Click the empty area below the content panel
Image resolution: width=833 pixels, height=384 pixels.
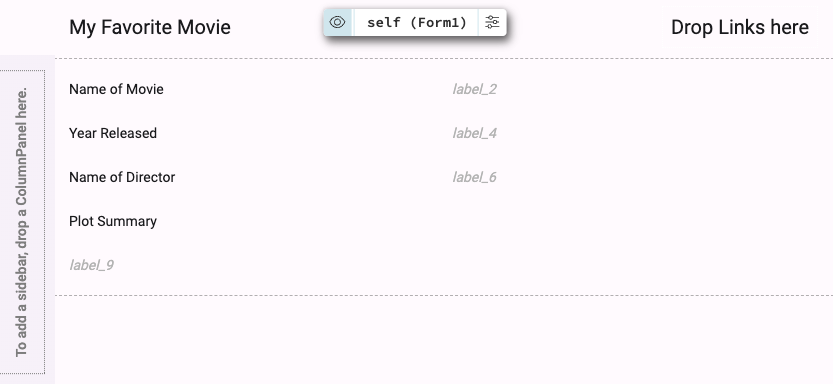click(x=444, y=340)
